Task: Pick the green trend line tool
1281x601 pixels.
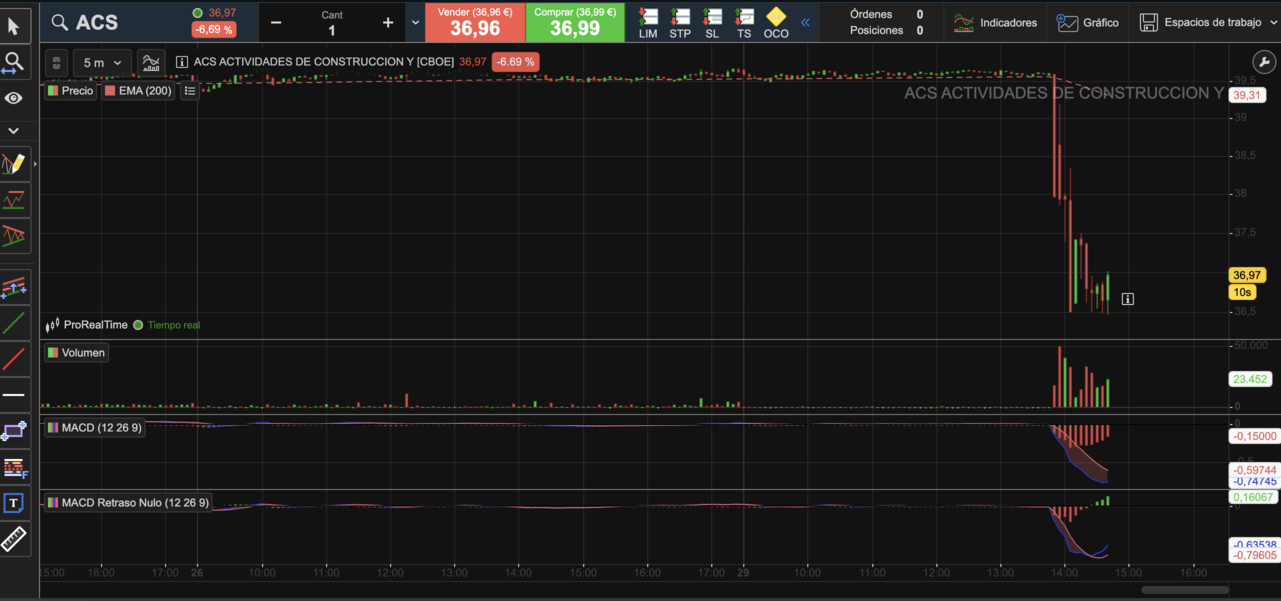Action: [14, 324]
